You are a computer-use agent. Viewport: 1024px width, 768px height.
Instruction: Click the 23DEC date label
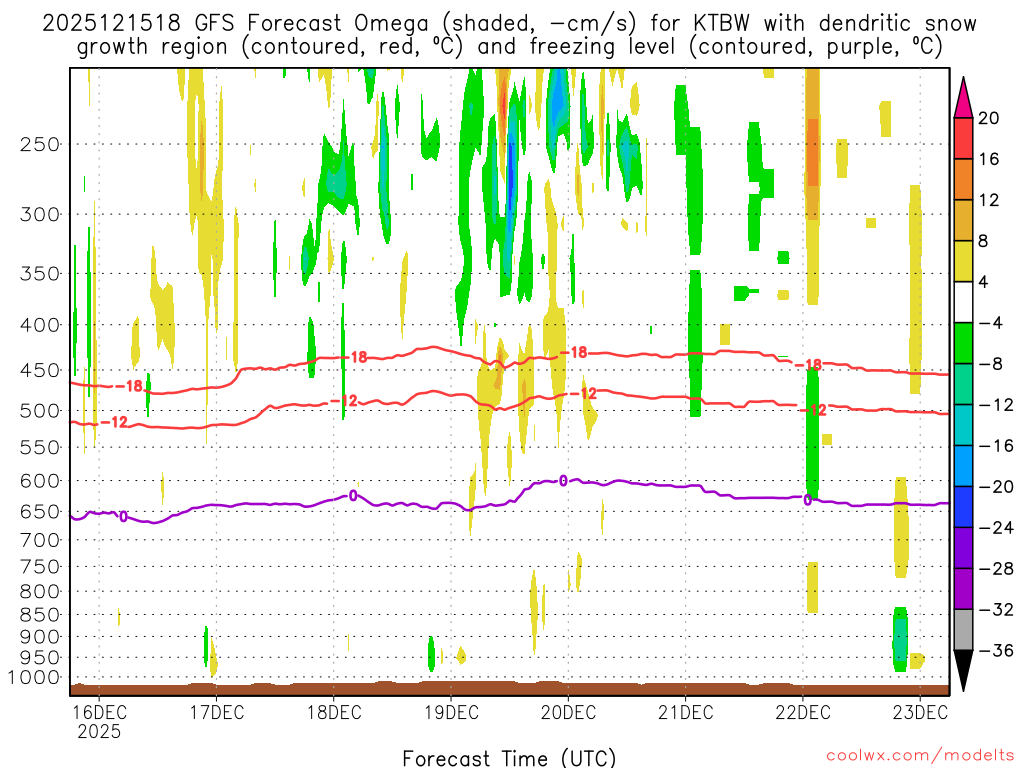[920, 712]
